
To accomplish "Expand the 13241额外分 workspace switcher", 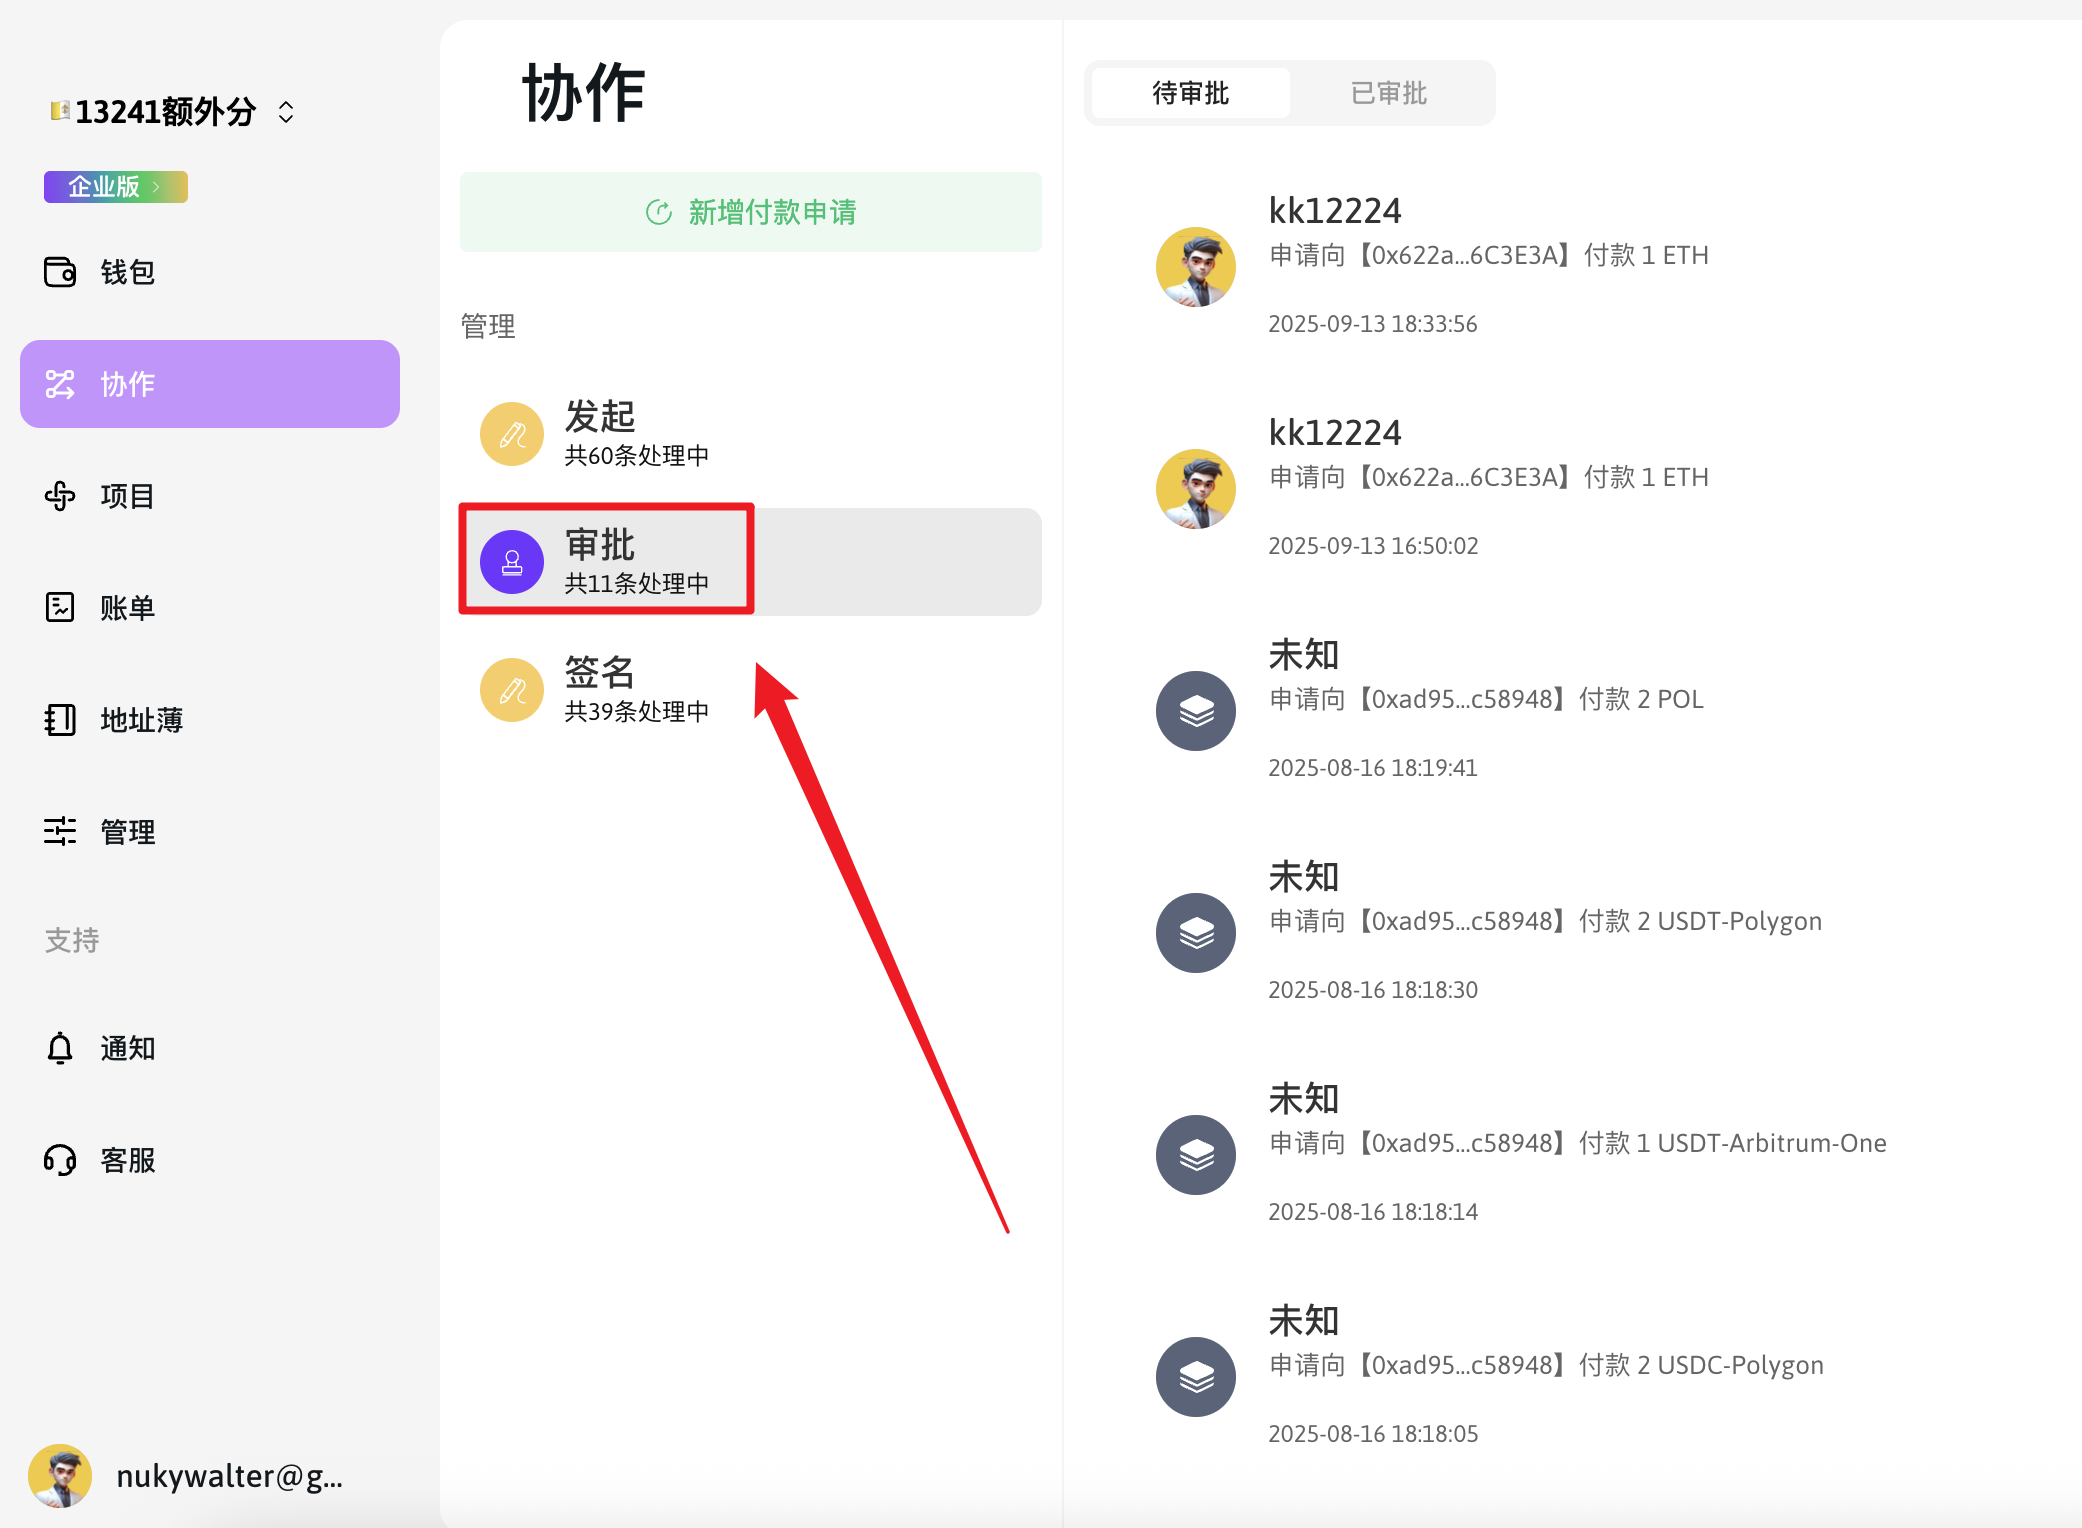I will [286, 112].
